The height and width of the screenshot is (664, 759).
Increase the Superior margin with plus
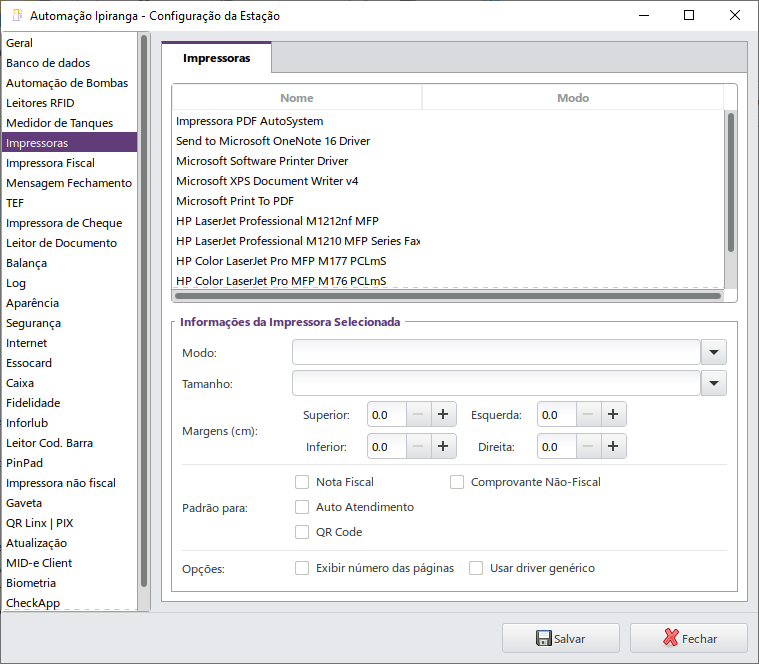[x=444, y=415]
